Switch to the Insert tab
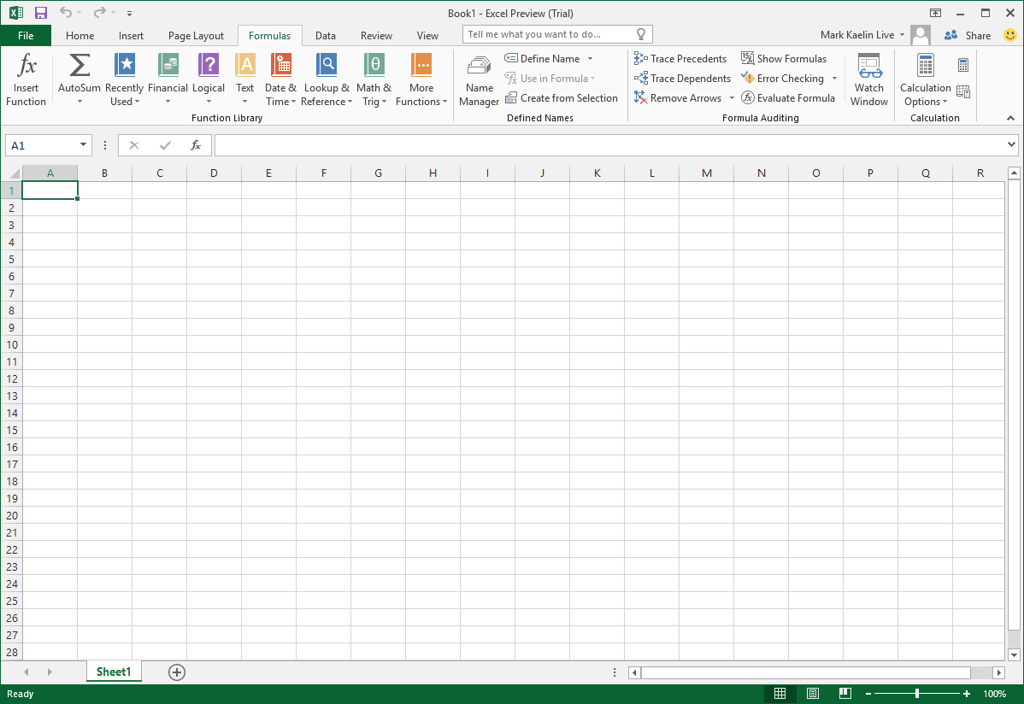 coord(131,35)
